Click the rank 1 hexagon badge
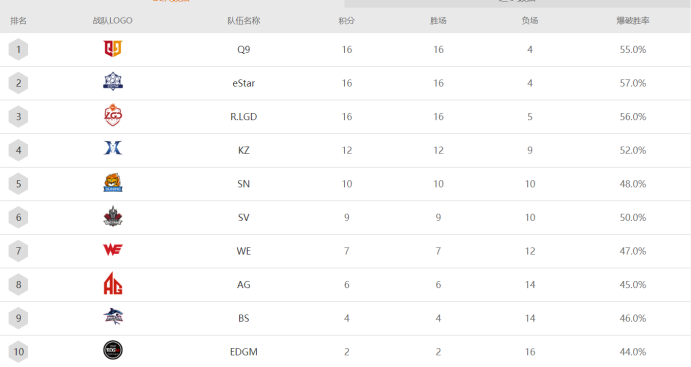 pyautogui.click(x=18, y=49)
